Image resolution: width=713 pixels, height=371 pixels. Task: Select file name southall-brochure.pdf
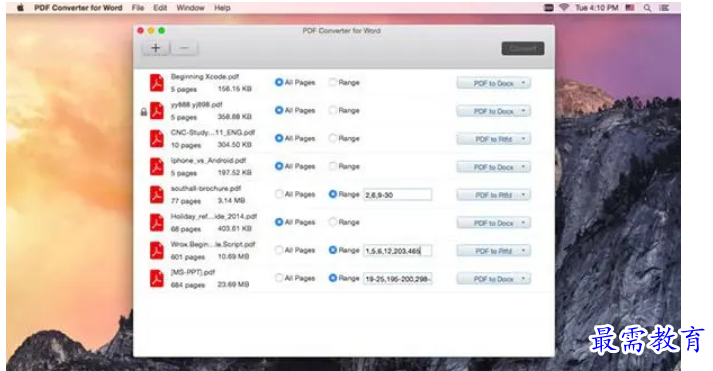[206, 188]
